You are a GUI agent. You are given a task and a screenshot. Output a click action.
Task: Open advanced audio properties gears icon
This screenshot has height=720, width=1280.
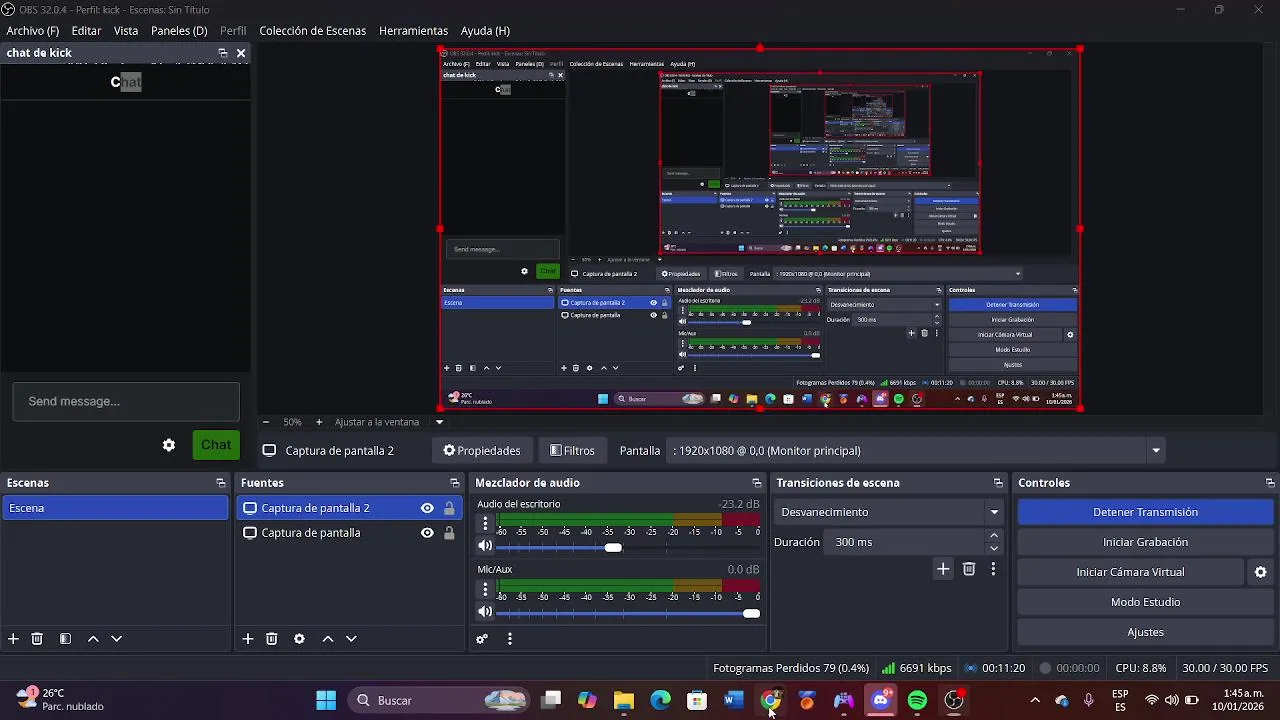pyautogui.click(x=482, y=638)
